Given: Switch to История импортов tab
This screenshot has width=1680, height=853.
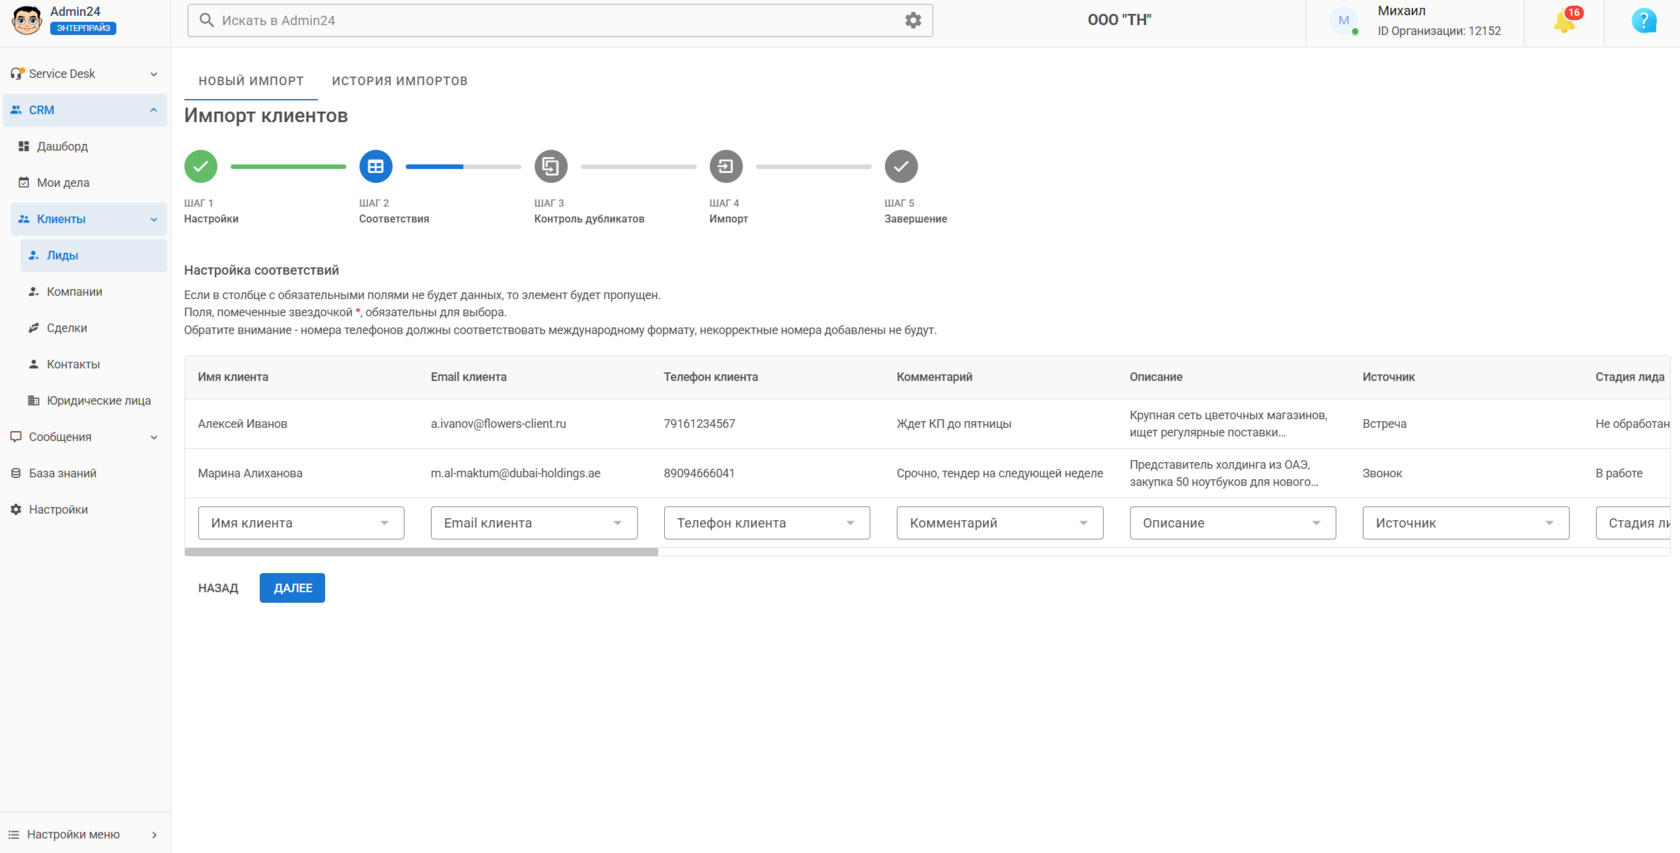Looking at the screenshot, I should point(400,81).
